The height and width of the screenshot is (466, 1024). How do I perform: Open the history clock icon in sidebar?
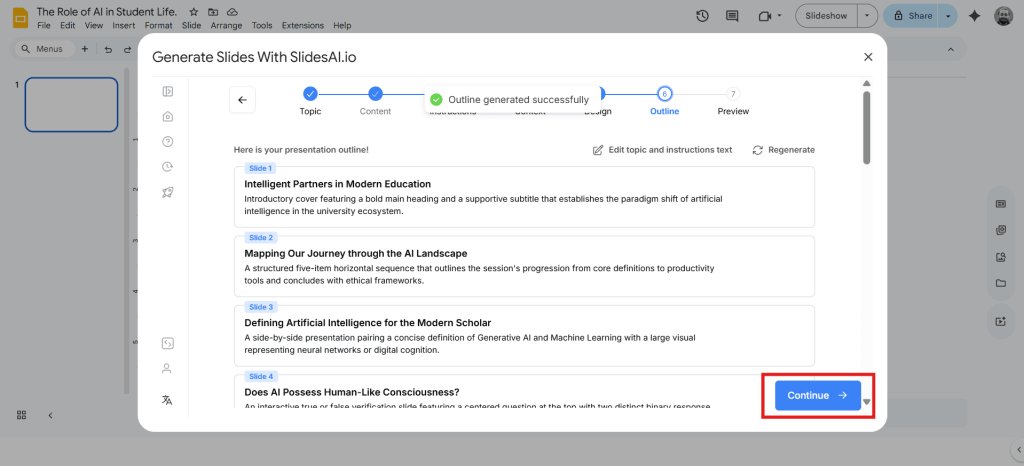[167, 166]
